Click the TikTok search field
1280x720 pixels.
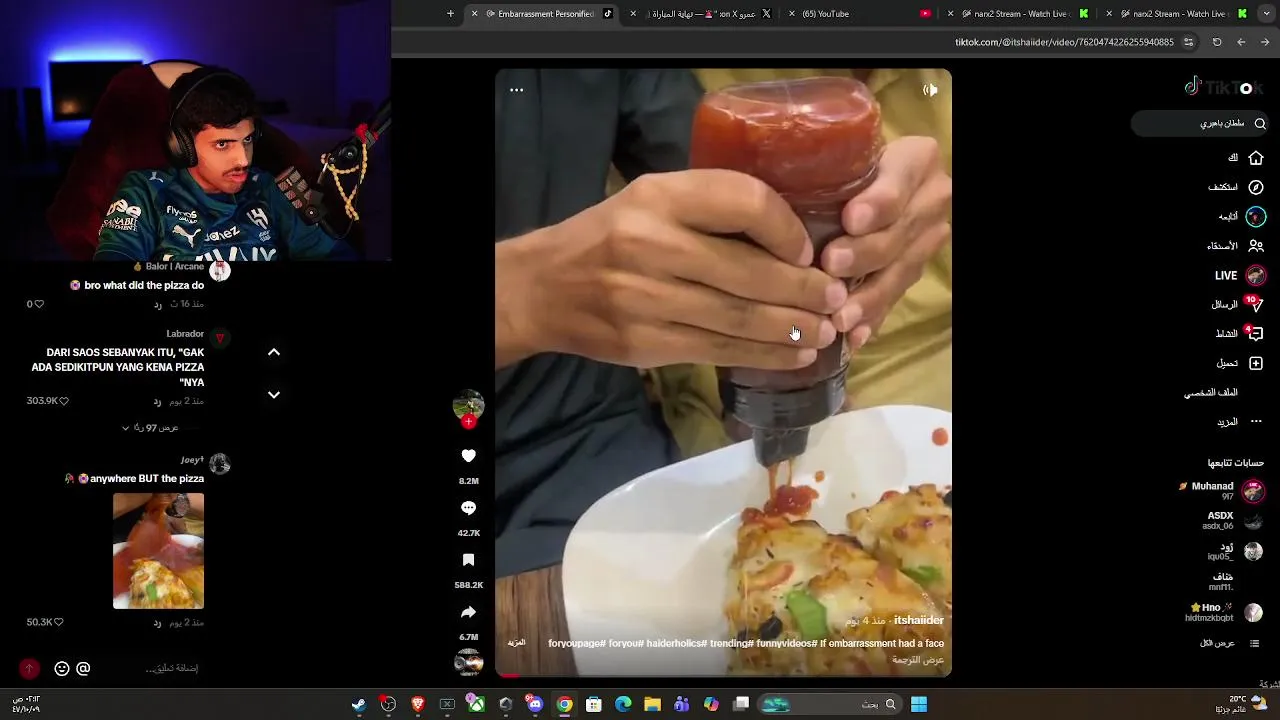[1200, 124]
